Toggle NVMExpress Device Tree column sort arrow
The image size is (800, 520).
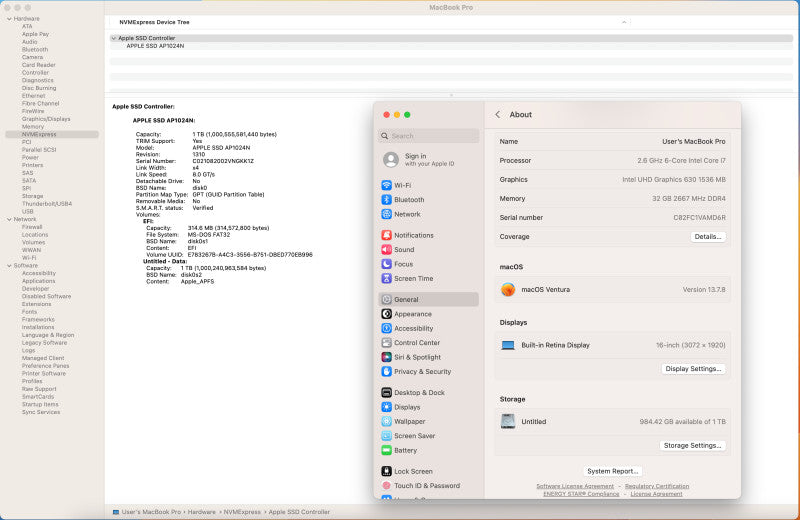point(624,22)
